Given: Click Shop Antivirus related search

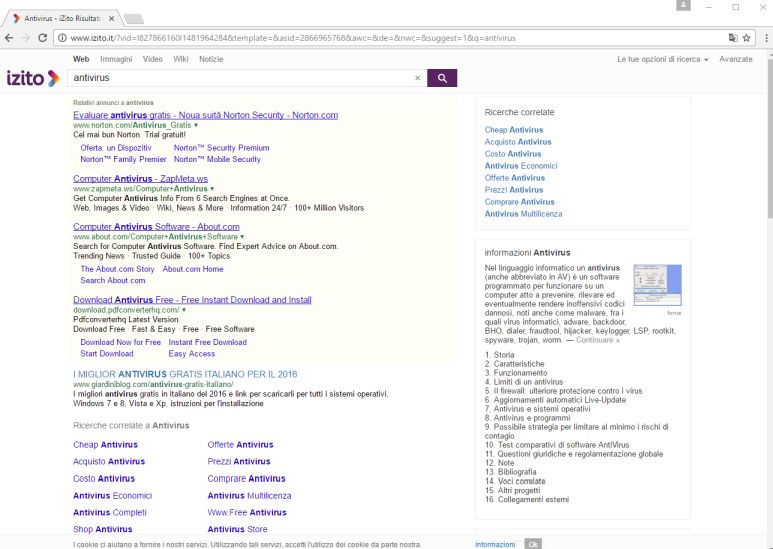Looking at the screenshot, I should [x=103, y=529].
